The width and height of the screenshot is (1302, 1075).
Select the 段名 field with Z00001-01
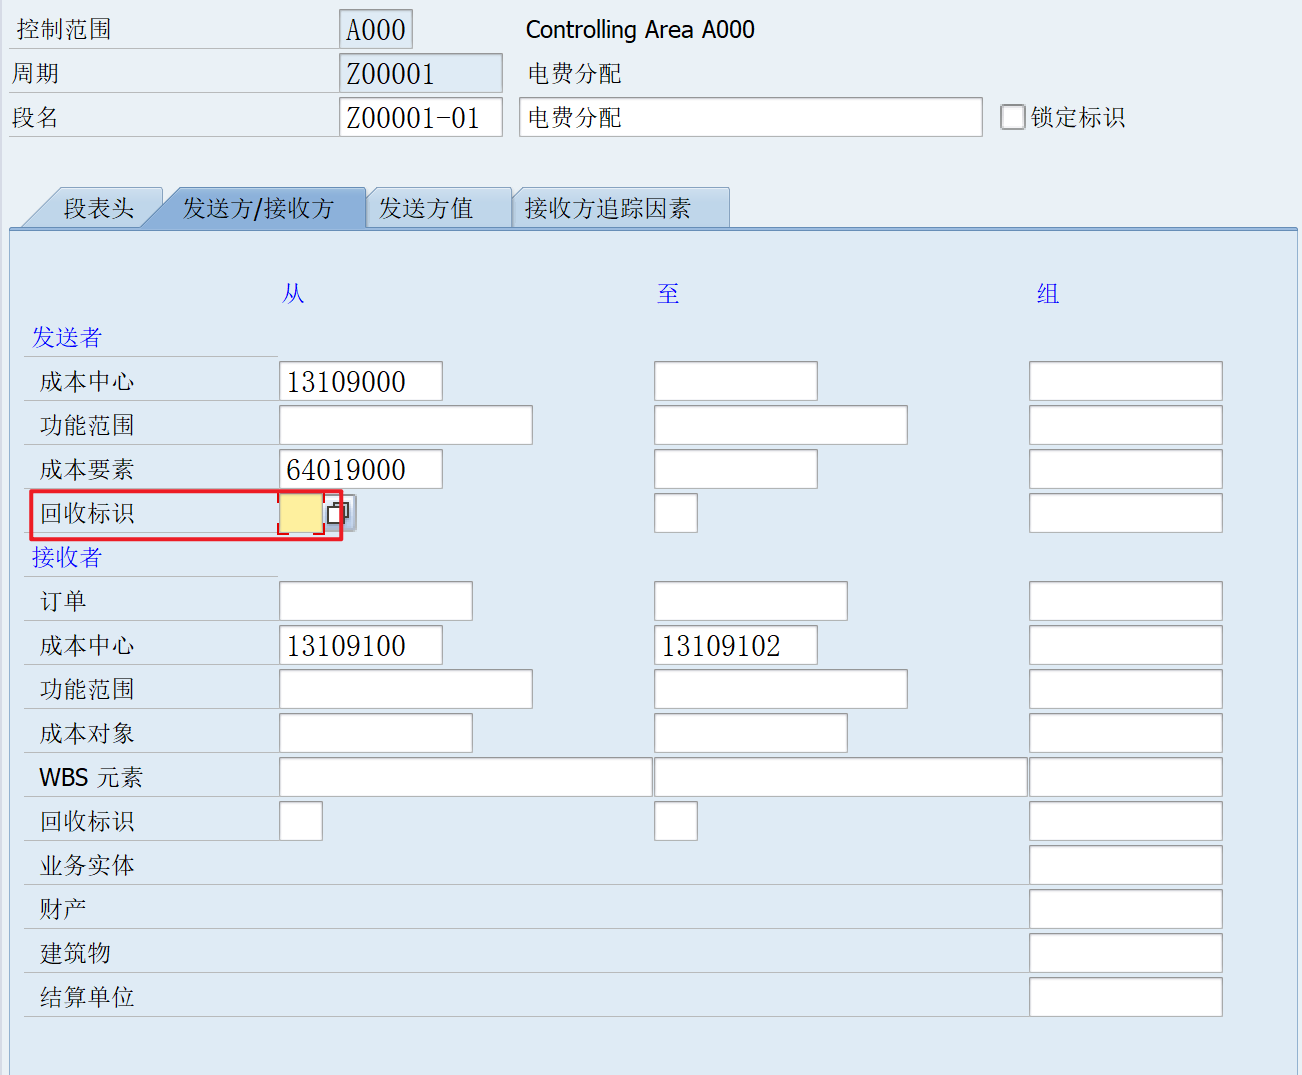coord(419,117)
